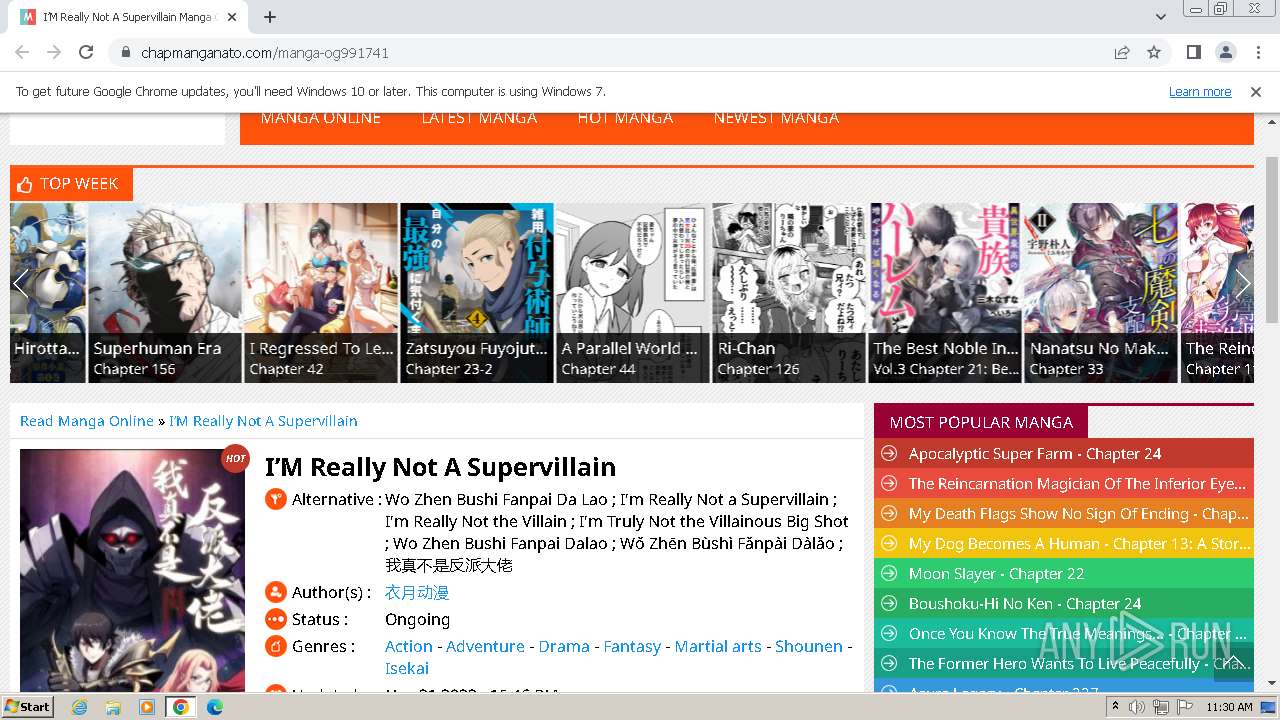Image resolution: width=1280 pixels, height=720 pixels.
Task: Open Superhuman Era thumbnail
Action: pyautogui.click(x=166, y=293)
